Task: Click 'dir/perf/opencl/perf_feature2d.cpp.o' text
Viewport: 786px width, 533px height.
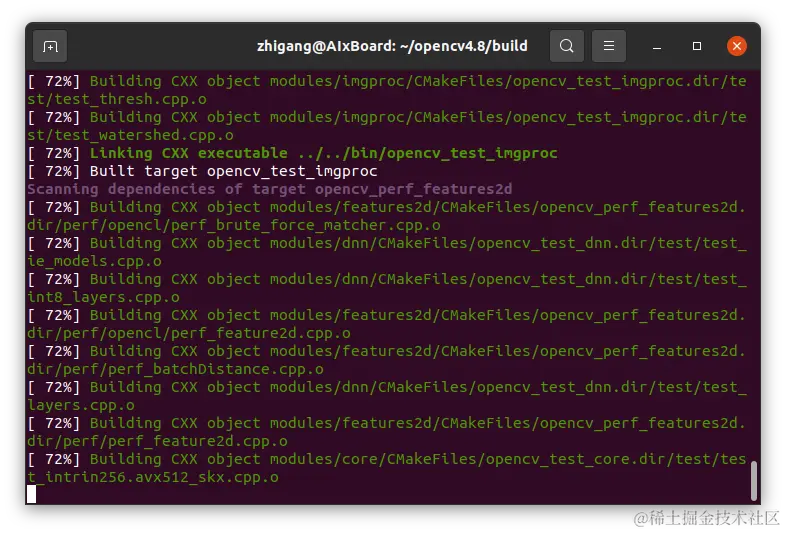Action: pyautogui.click(x=189, y=334)
